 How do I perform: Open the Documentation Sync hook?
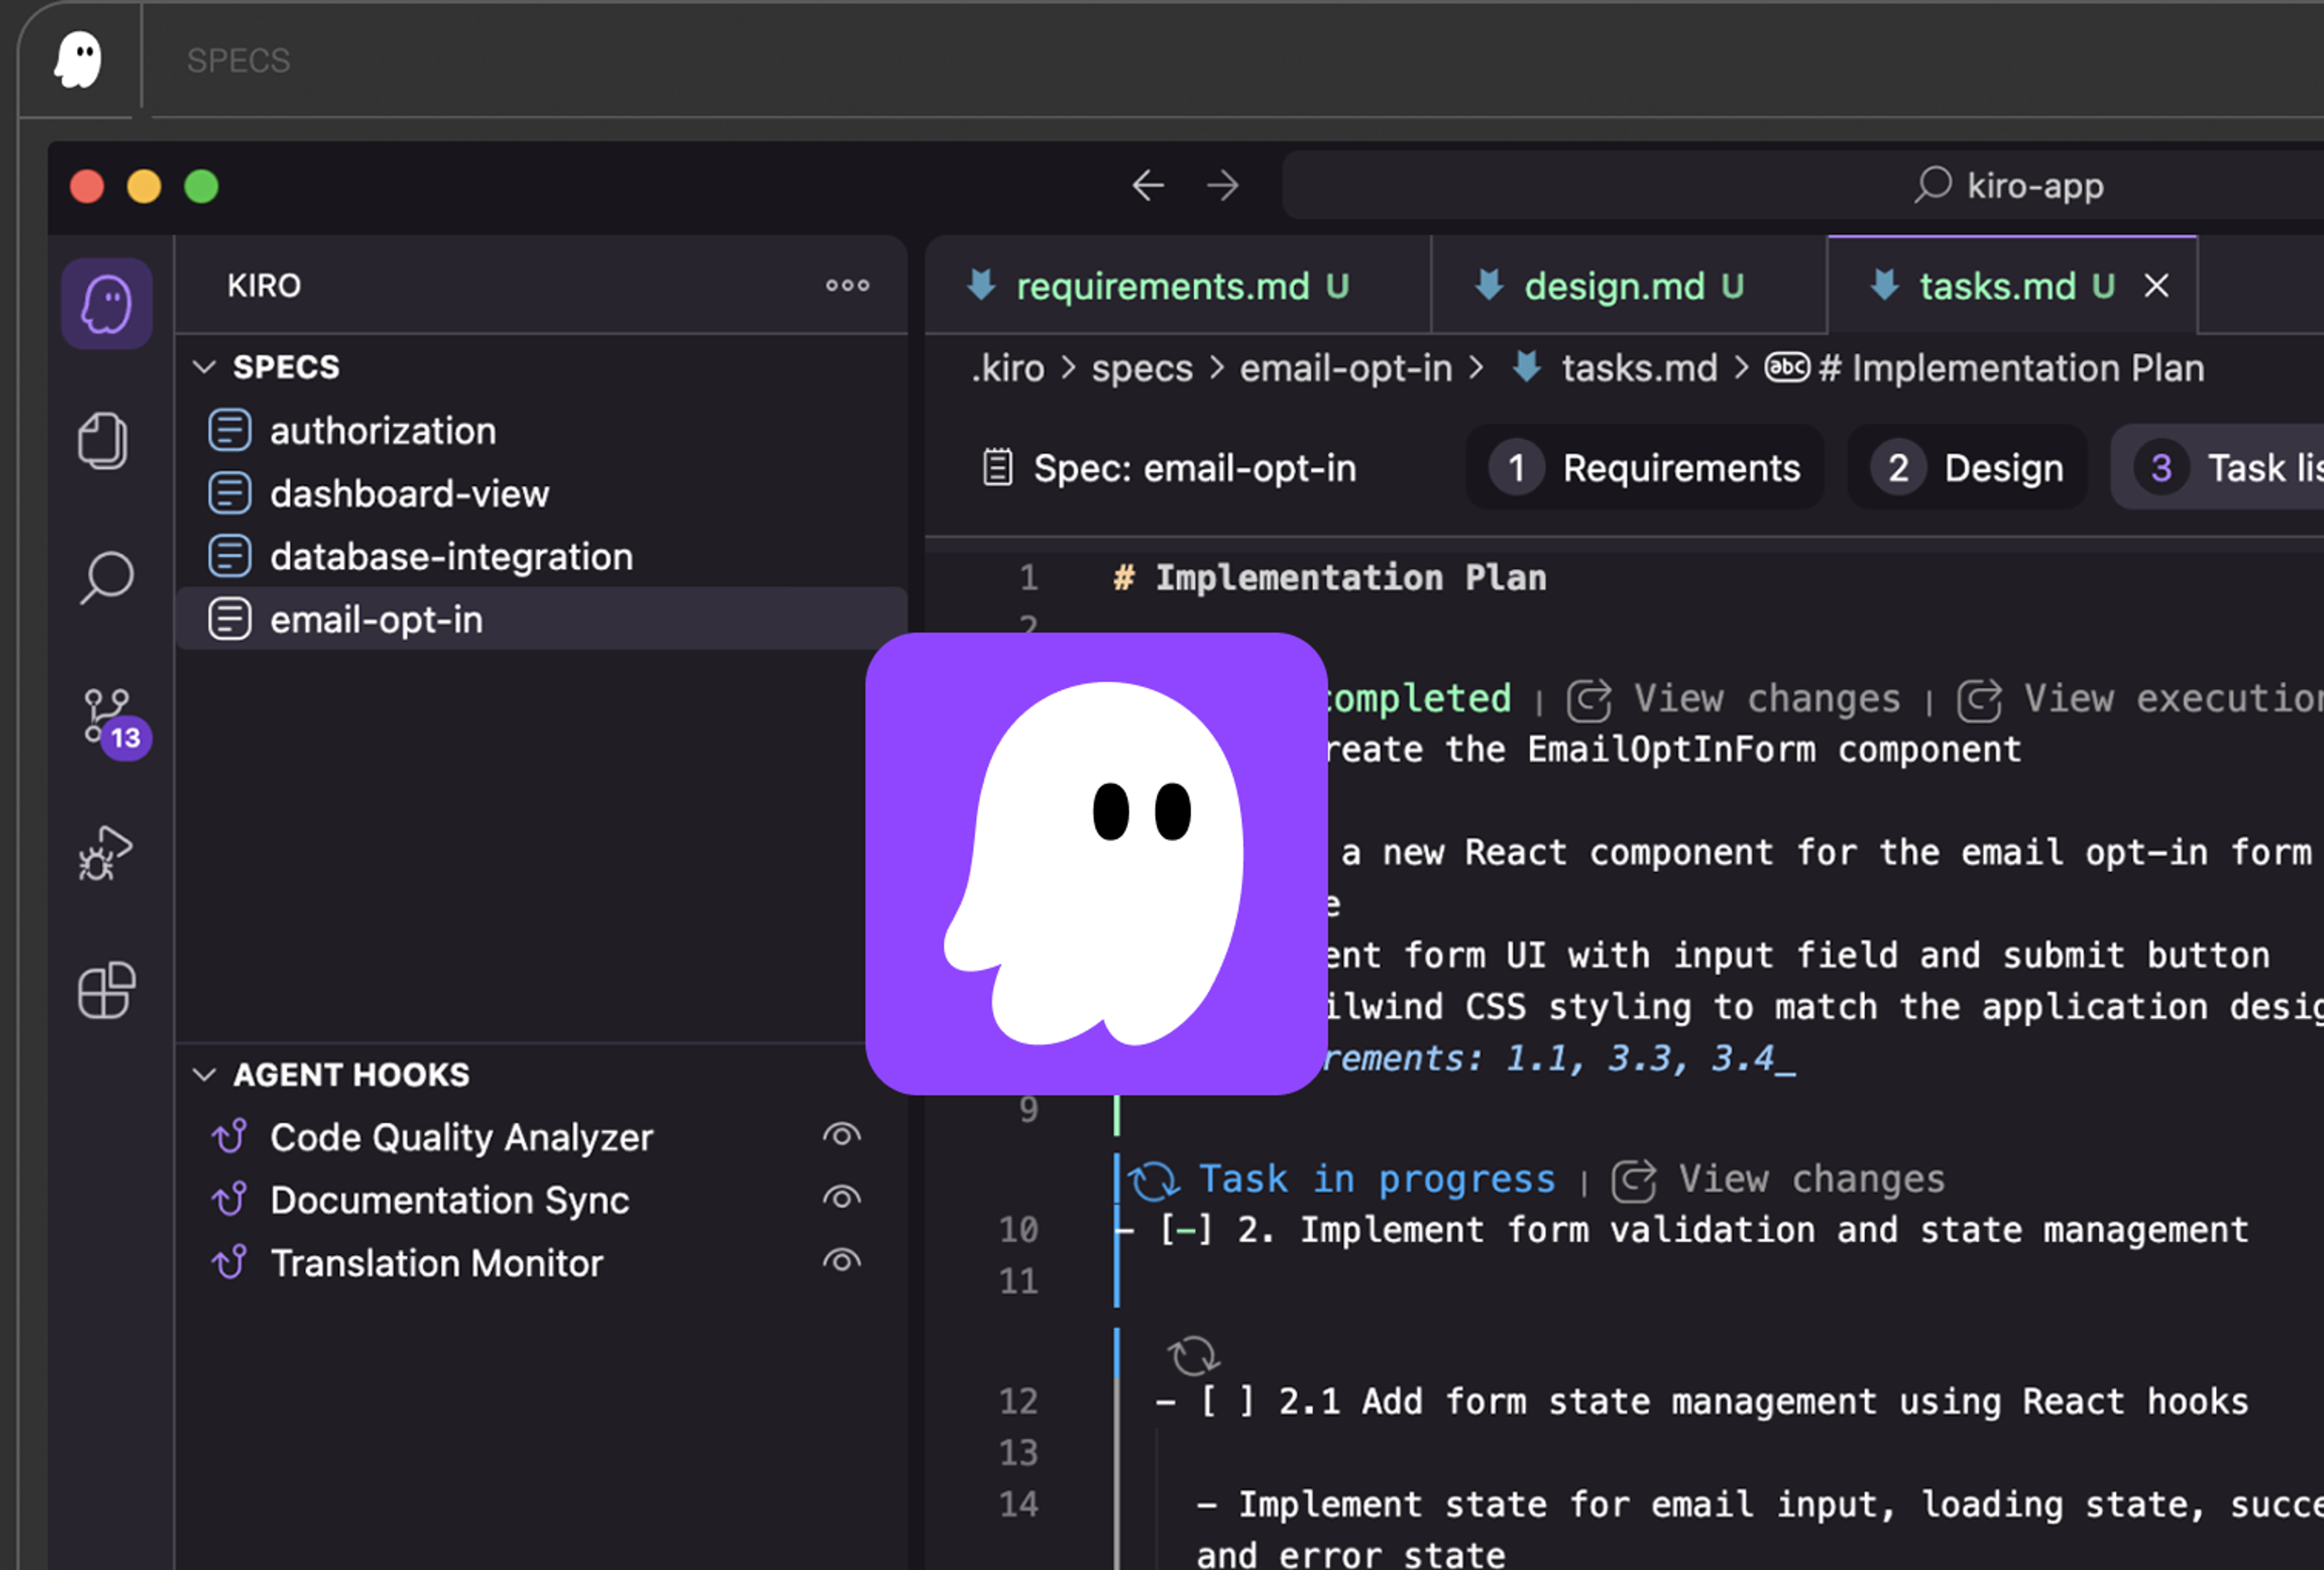click(x=449, y=1200)
